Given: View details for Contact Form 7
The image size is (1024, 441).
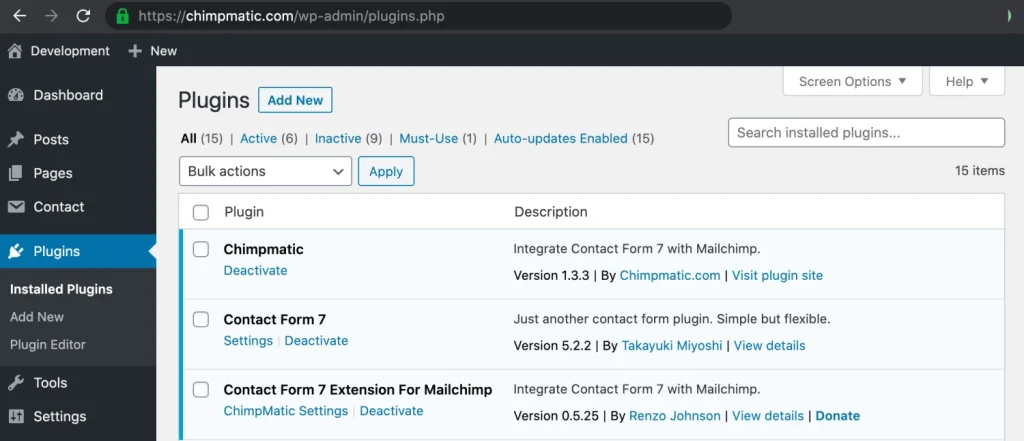Looking at the screenshot, I should pyautogui.click(x=769, y=346).
